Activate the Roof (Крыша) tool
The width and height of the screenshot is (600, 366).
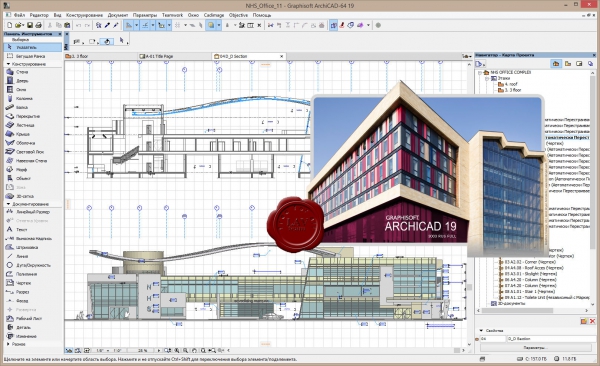[32, 134]
